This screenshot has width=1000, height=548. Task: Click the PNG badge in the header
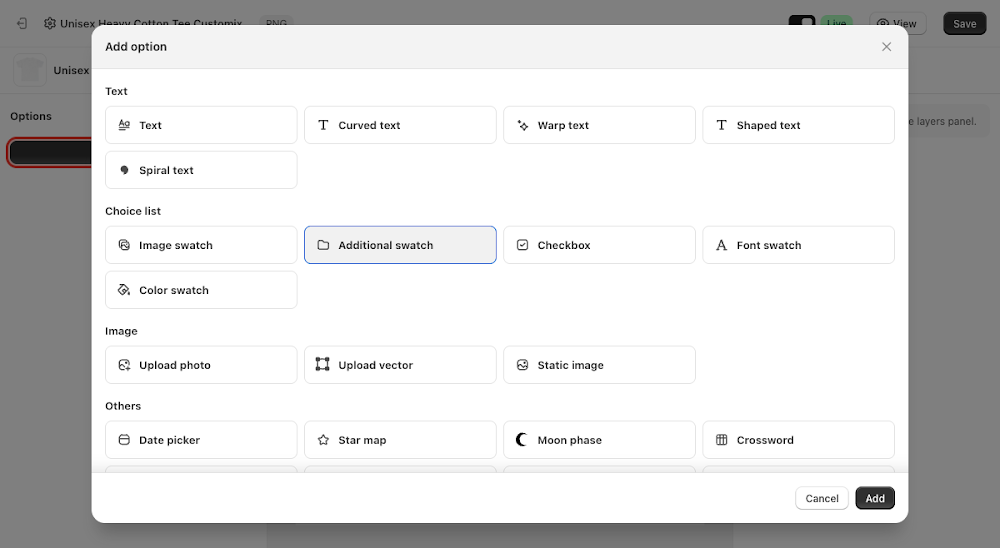pyautogui.click(x=276, y=23)
